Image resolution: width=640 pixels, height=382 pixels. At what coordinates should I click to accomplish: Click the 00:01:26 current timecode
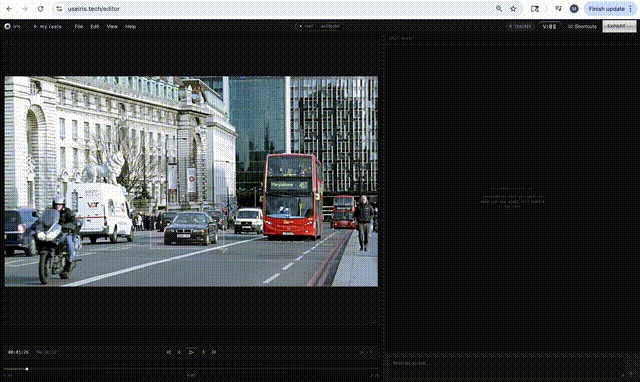click(x=18, y=352)
